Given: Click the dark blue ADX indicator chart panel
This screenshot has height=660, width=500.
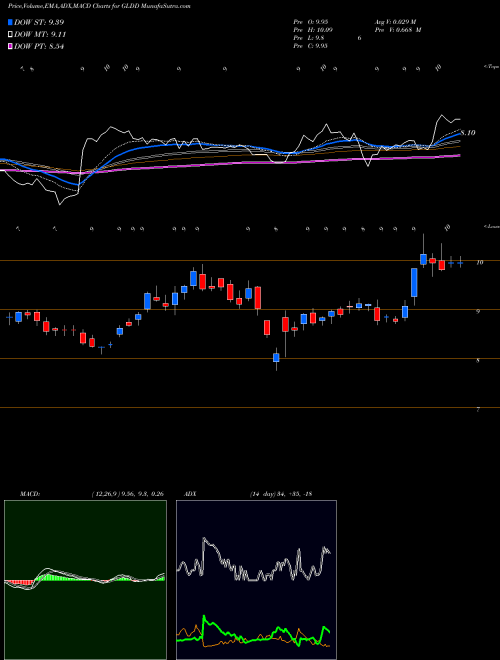Looking at the screenshot, I should pos(256,580).
